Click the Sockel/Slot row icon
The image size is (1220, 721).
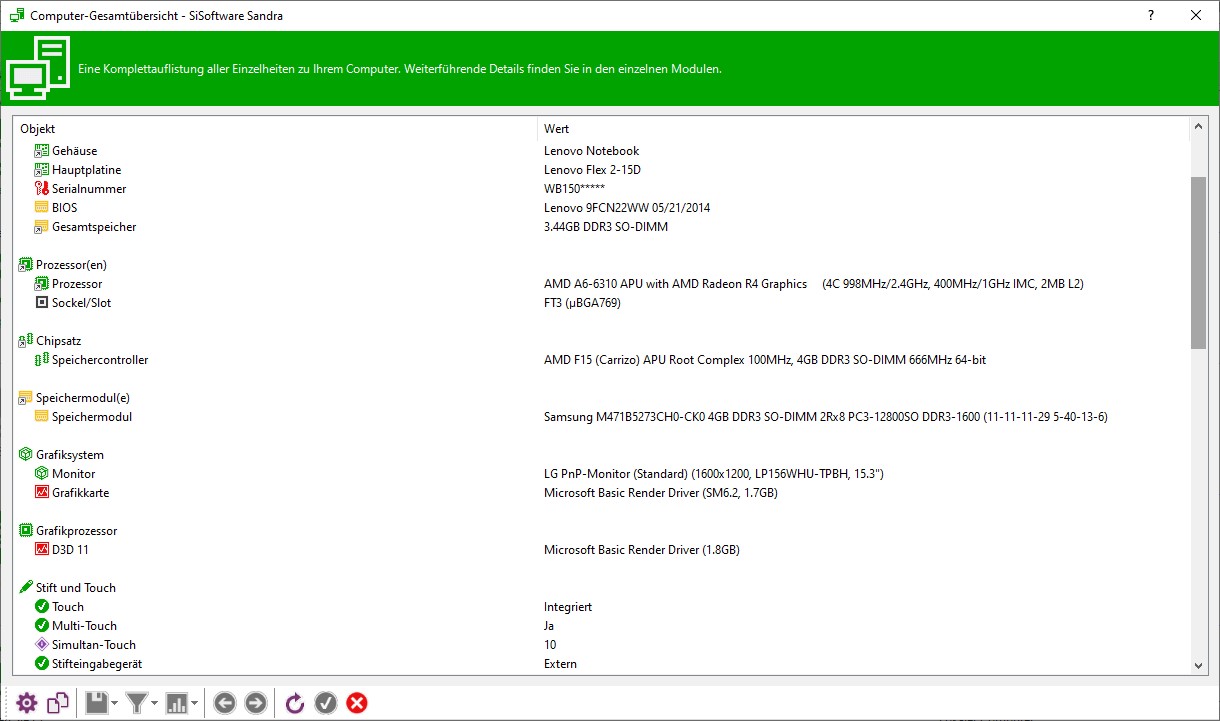tap(41, 303)
